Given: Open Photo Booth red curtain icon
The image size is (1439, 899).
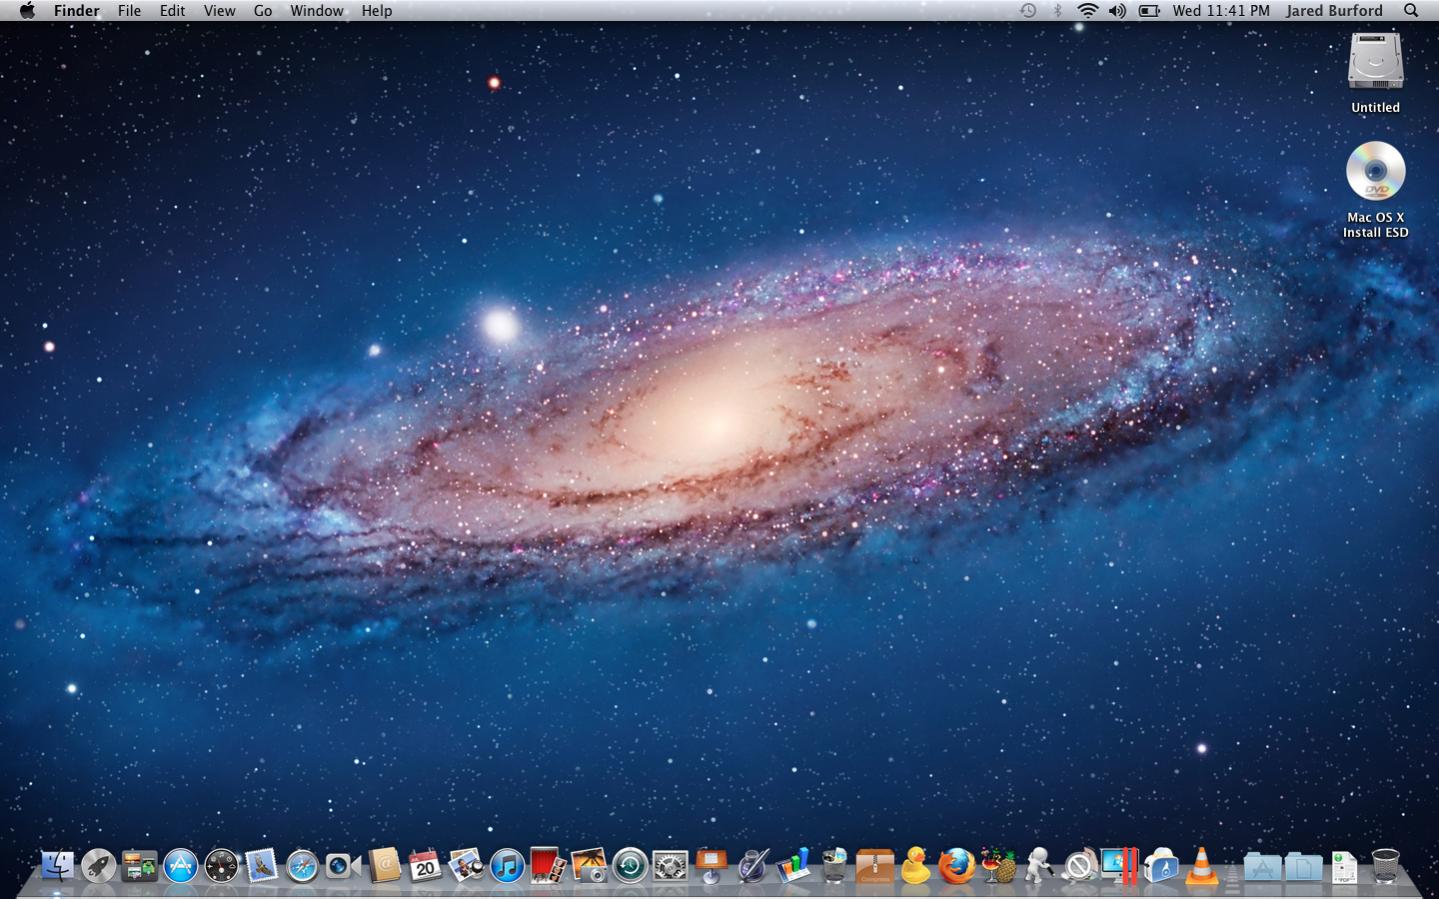Looking at the screenshot, I should [548, 865].
